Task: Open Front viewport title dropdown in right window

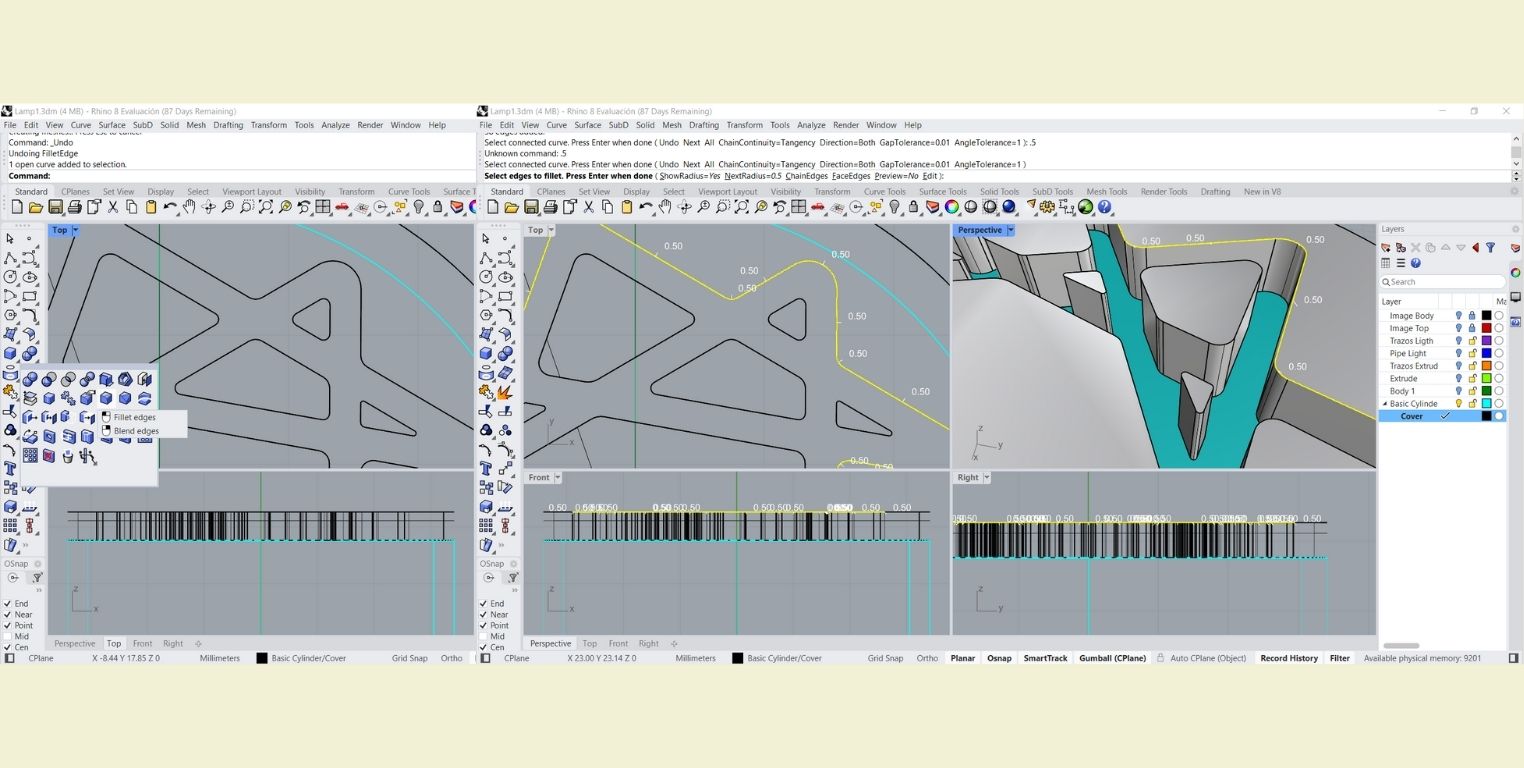Action: [x=557, y=478]
